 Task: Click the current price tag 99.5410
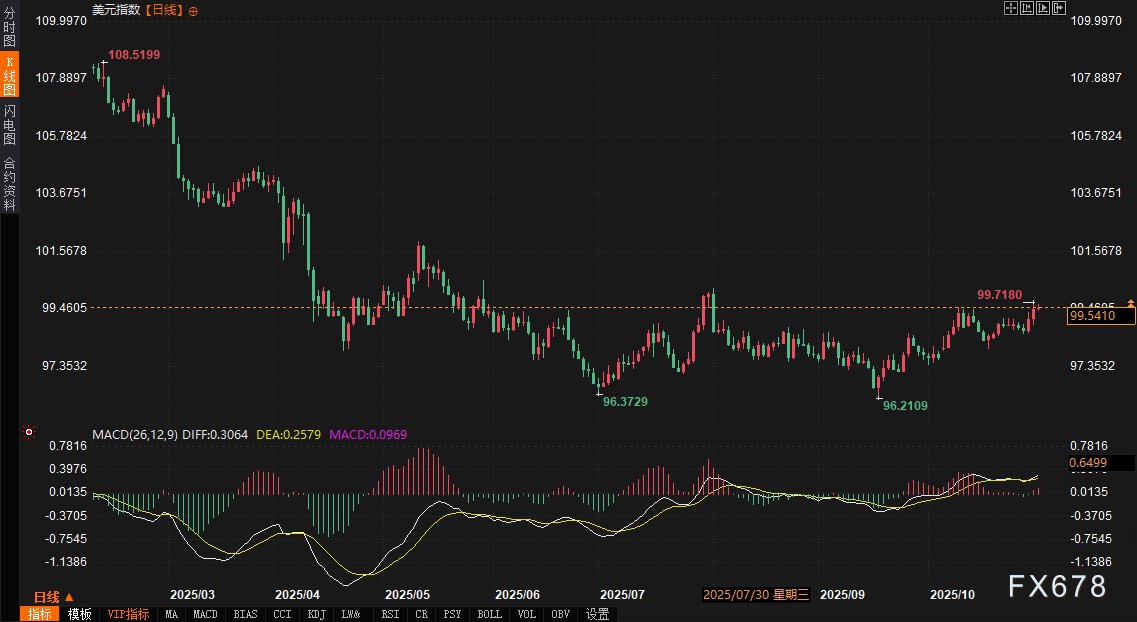pos(1100,316)
